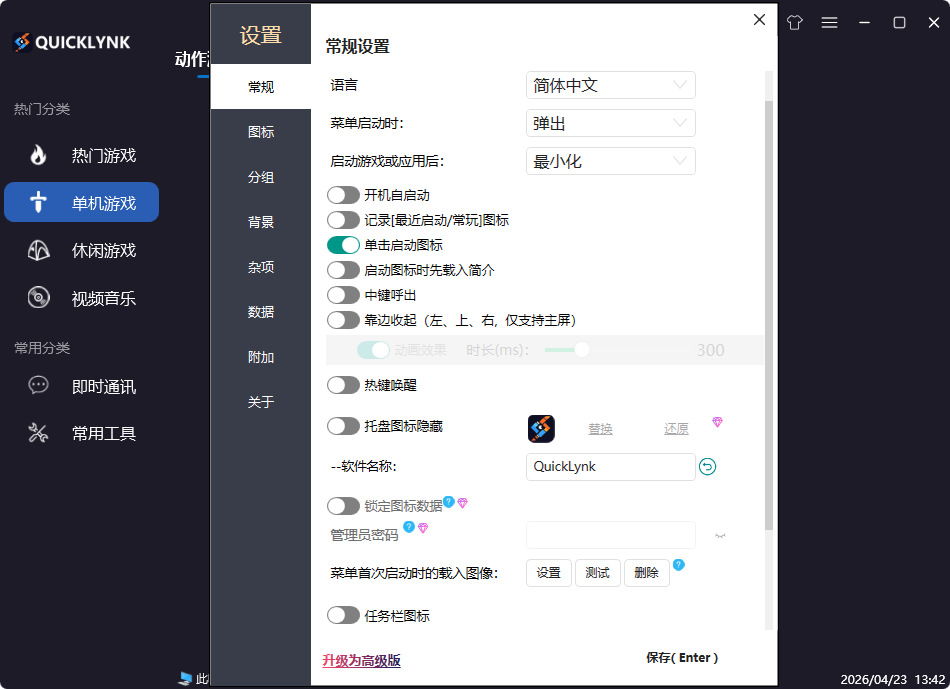Viewport: 950px width, 689px height.
Task: Open the hamburger menu at top right
Action: pyautogui.click(x=829, y=21)
